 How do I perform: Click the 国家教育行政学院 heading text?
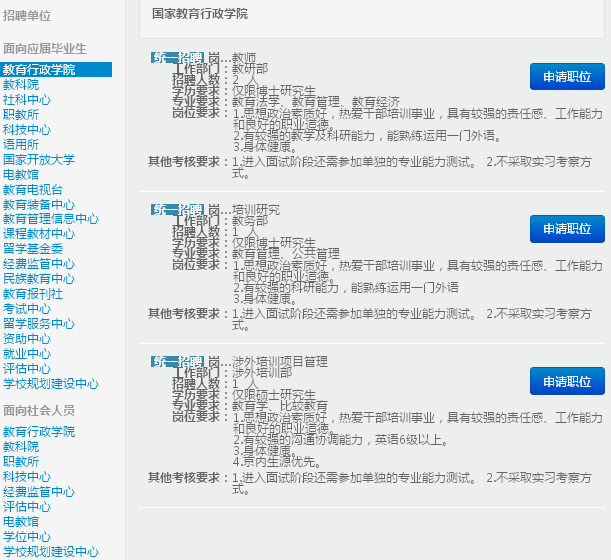click(x=200, y=14)
